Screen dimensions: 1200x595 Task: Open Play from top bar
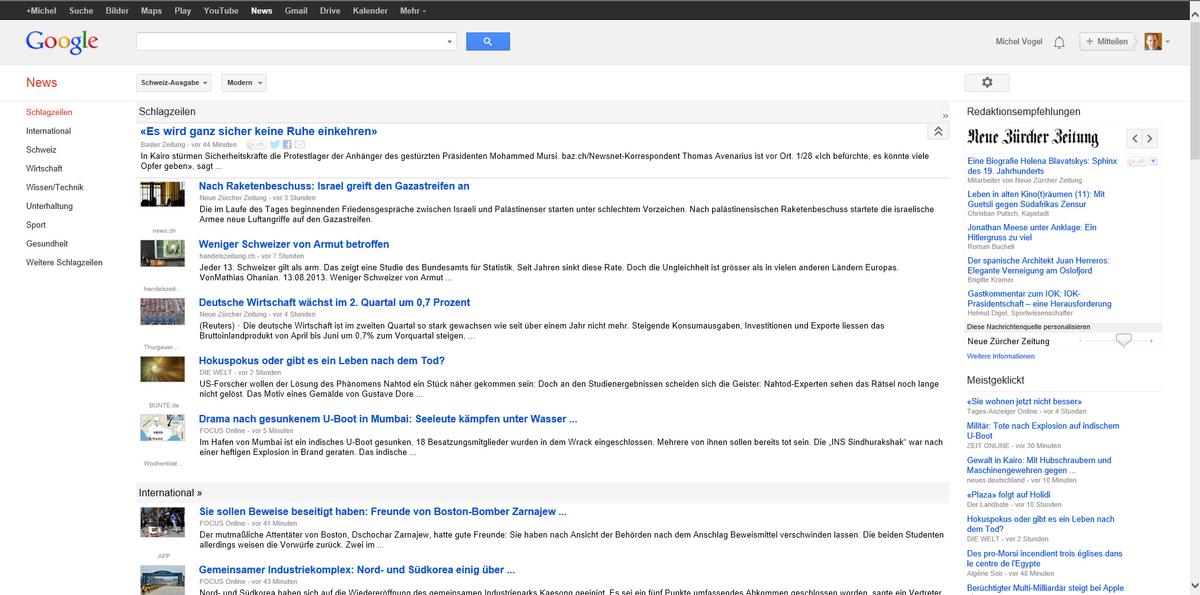click(x=183, y=10)
